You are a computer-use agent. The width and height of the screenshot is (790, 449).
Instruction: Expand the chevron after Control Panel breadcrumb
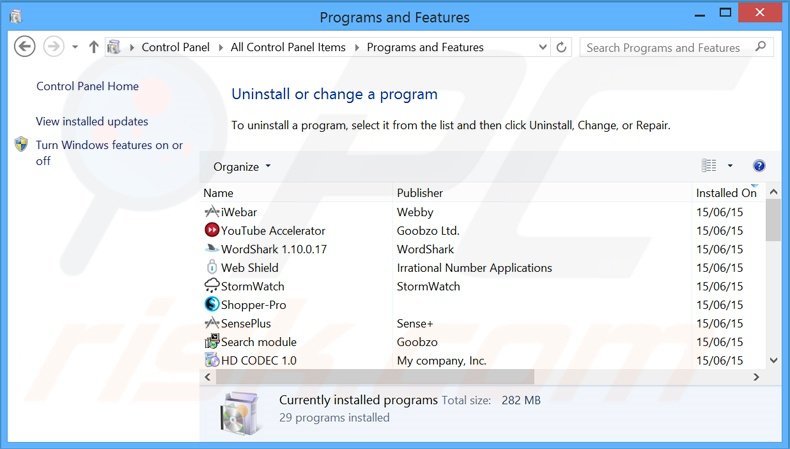coord(220,47)
